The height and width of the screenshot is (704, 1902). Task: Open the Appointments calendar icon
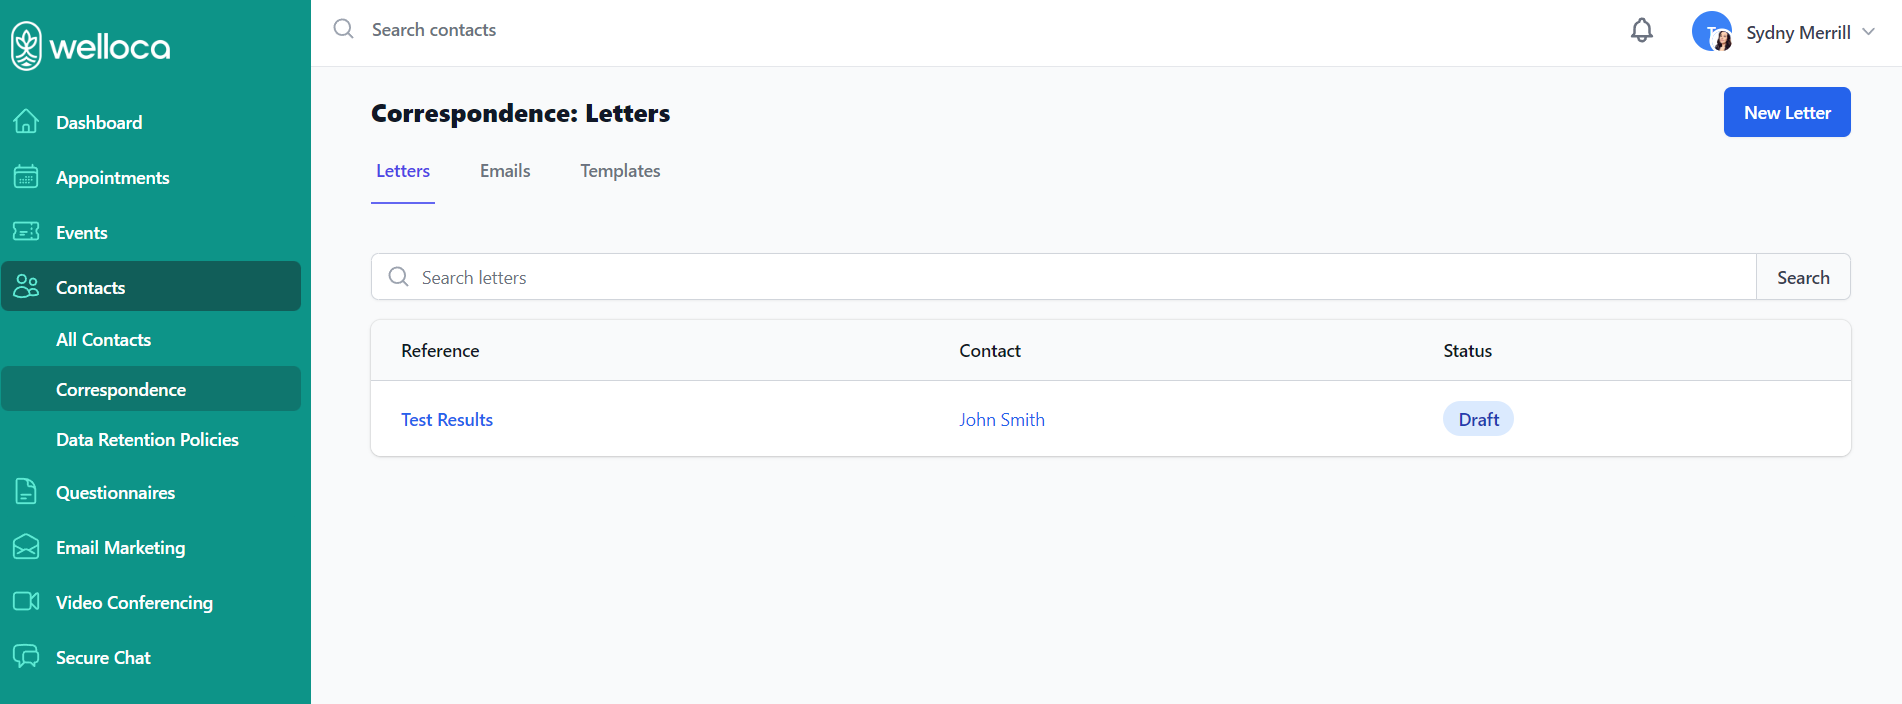(x=26, y=177)
